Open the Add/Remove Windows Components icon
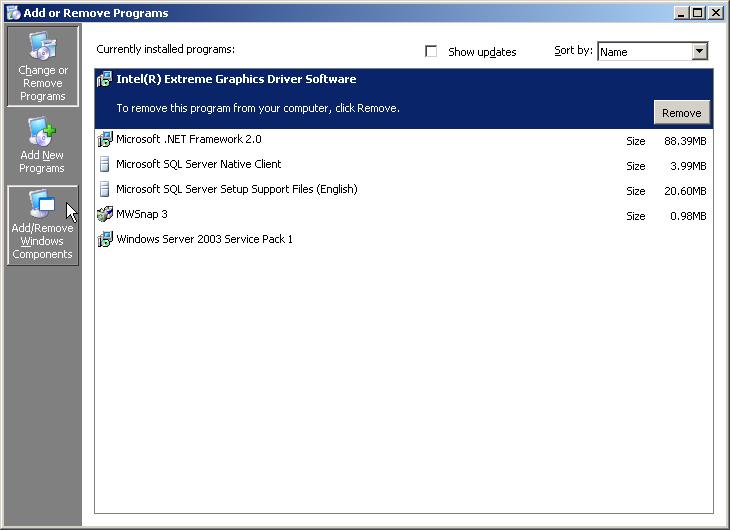Screen dimensions: 730x530 point(42,205)
